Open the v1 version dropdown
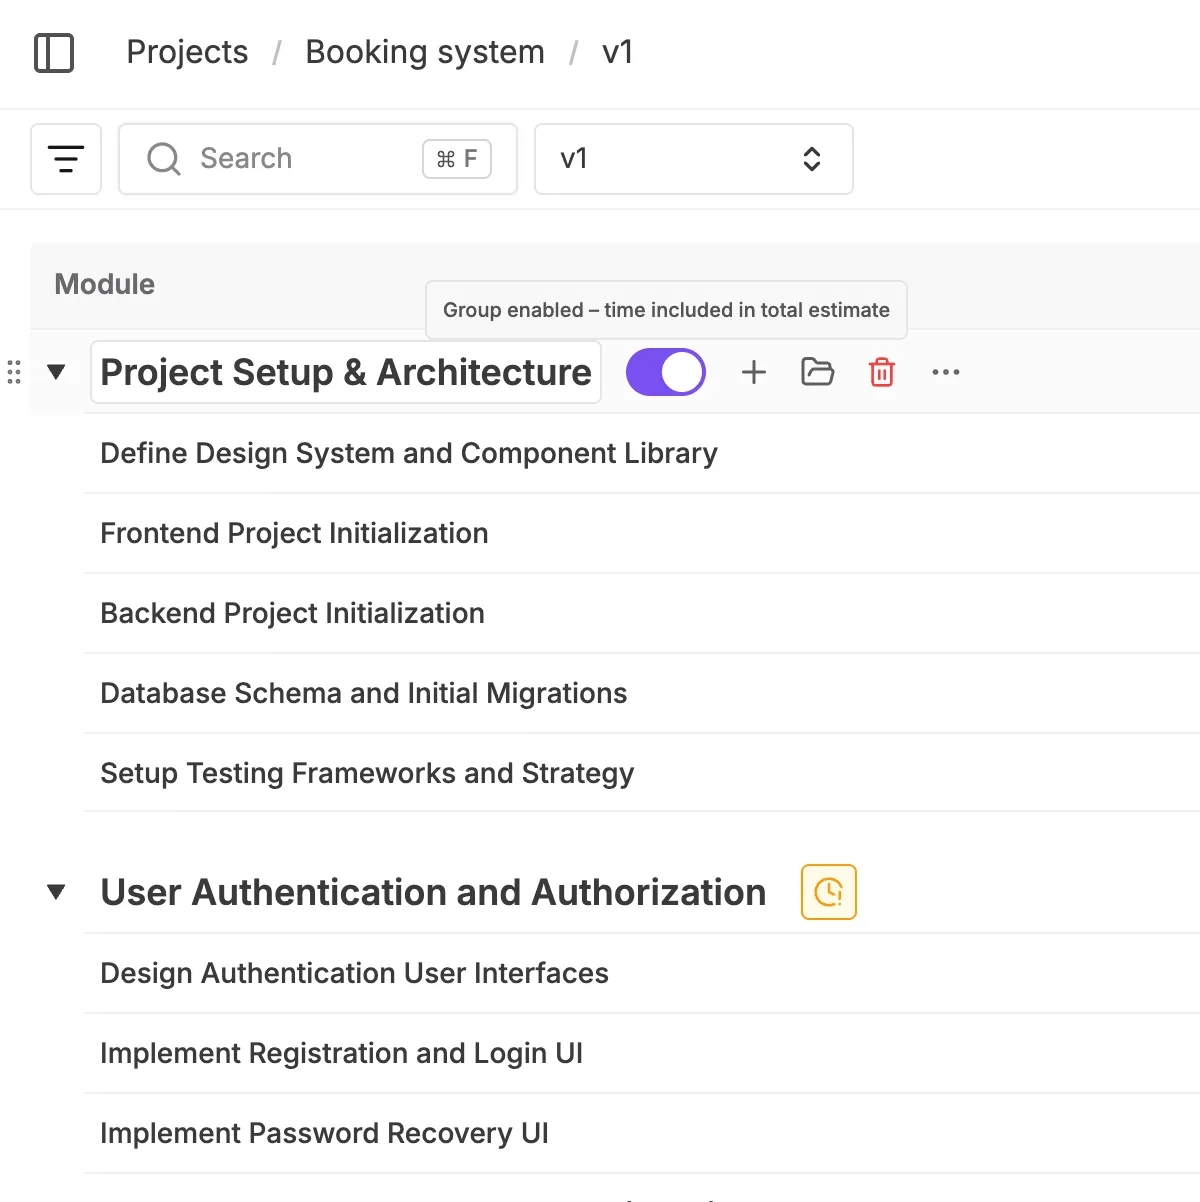This screenshot has height=1202, width=1200. click(x=693, y=159)
